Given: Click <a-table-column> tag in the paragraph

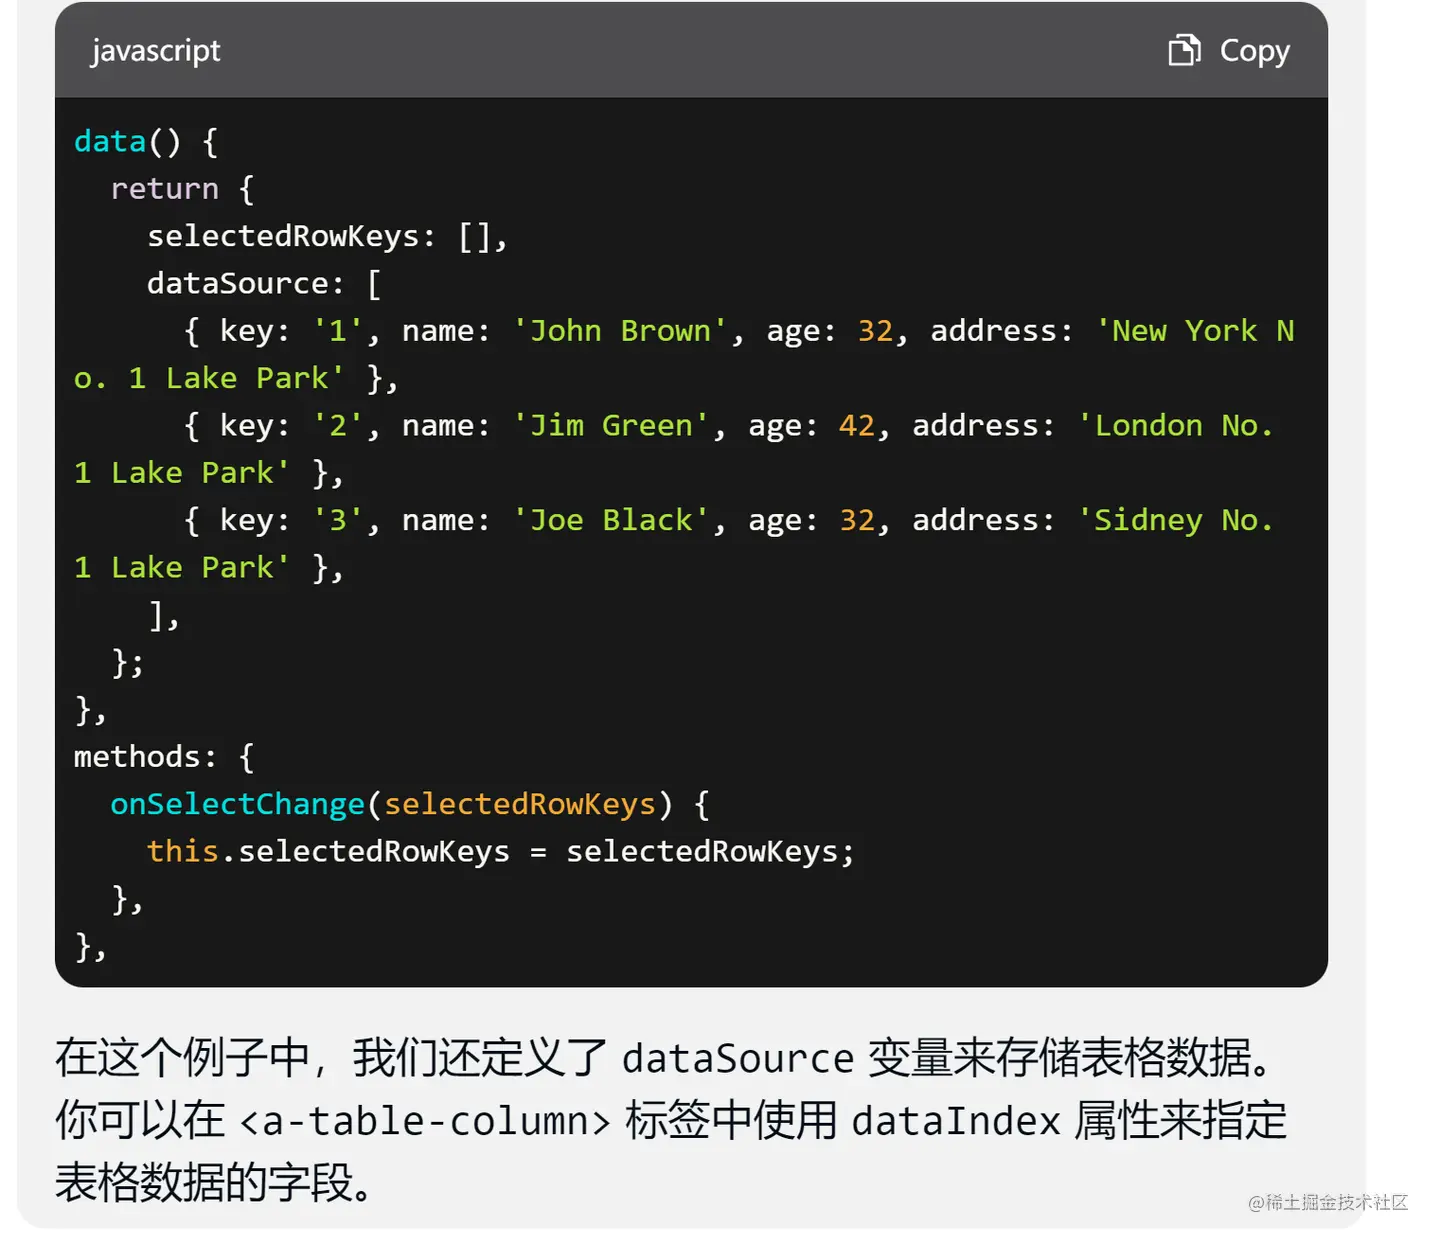Looking at the screenshot, I should (x=425, y=1121).
